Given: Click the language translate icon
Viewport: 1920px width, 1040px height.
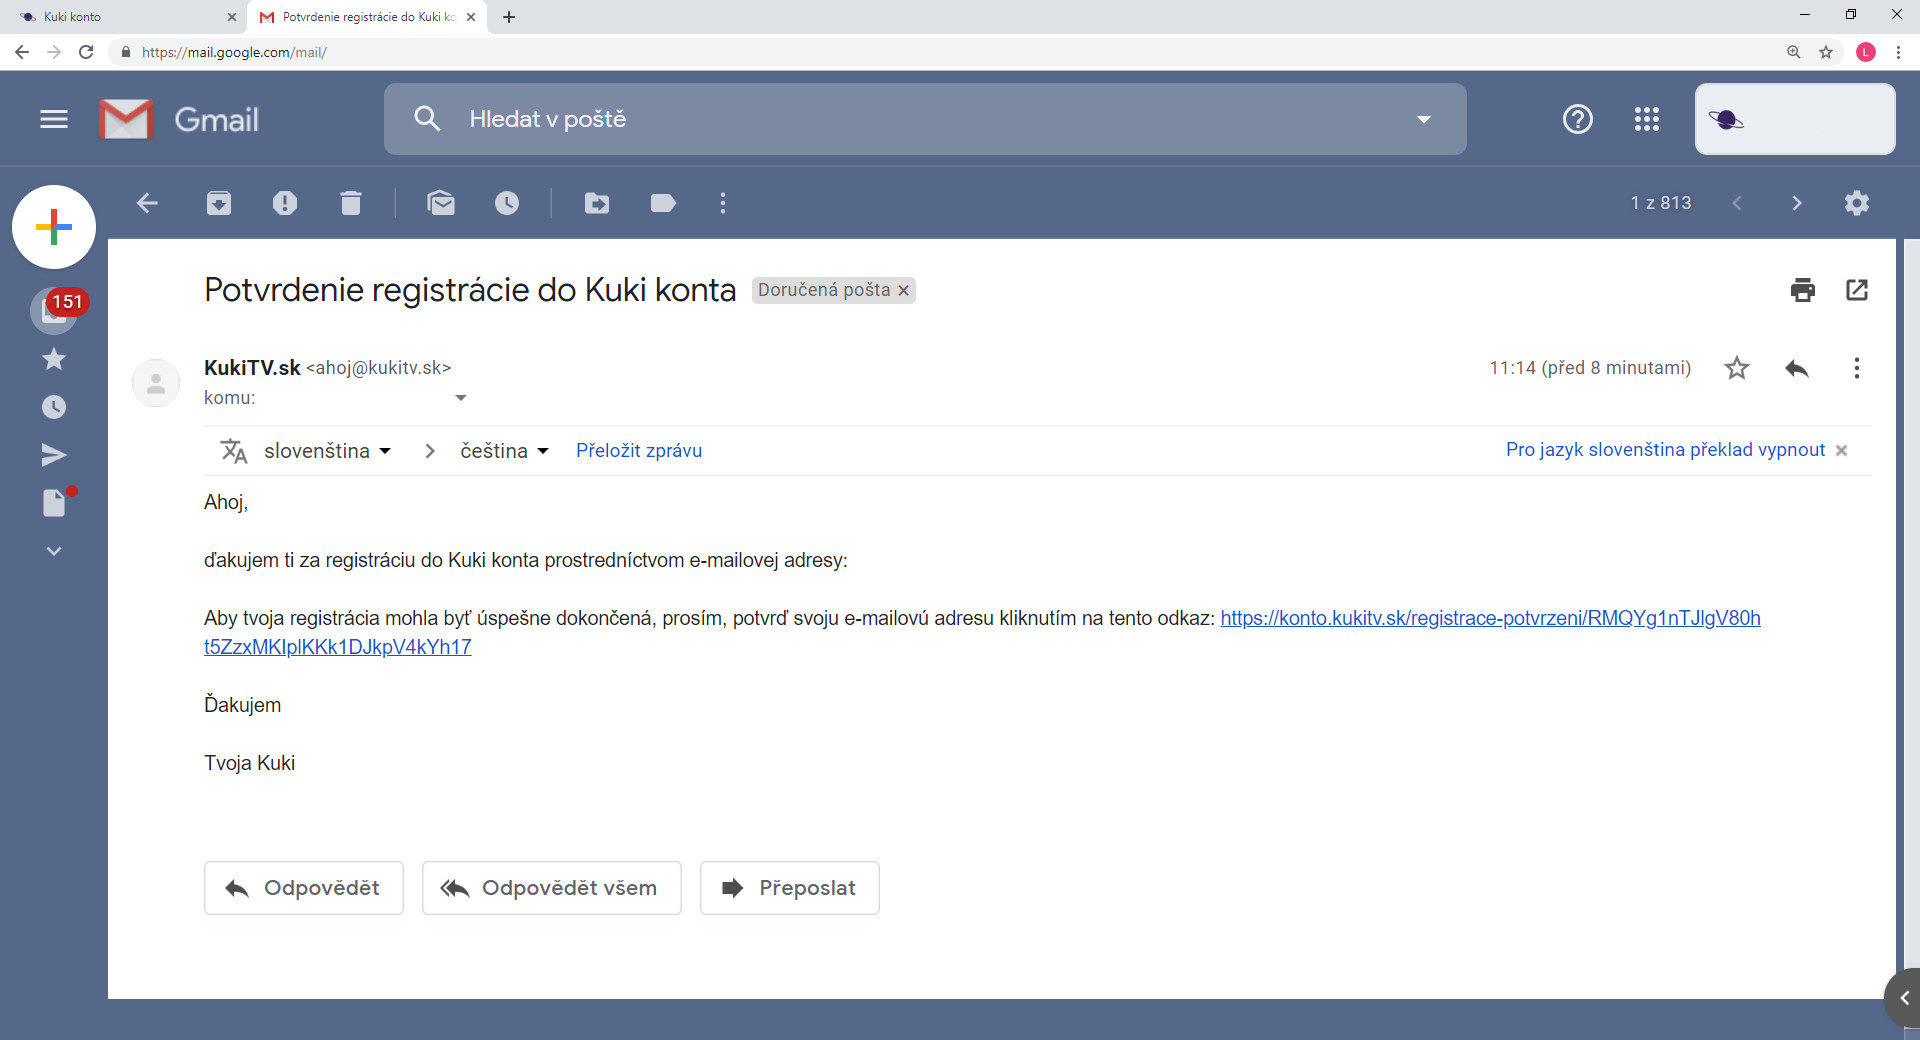Looking at the screenshot, I should click(234, 451).
